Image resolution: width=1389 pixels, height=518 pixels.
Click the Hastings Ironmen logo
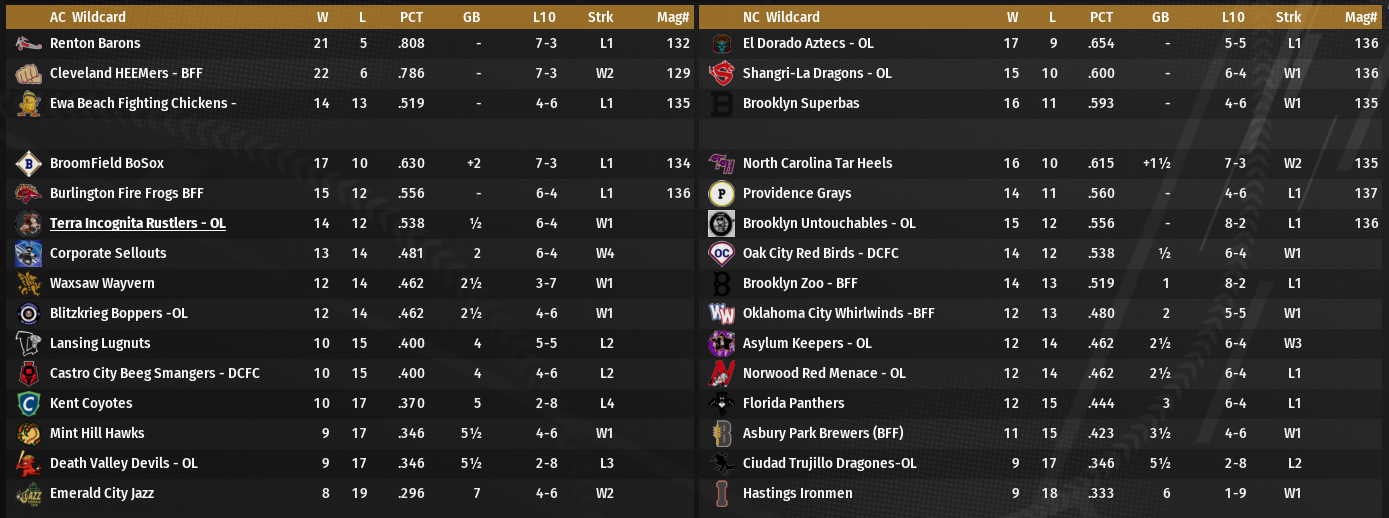pyautogui.click(x=721, y=494)
